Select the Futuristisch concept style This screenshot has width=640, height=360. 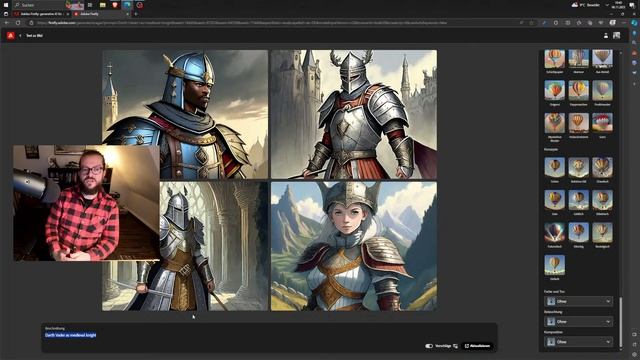pyautogui.click(x=554, y=233)
